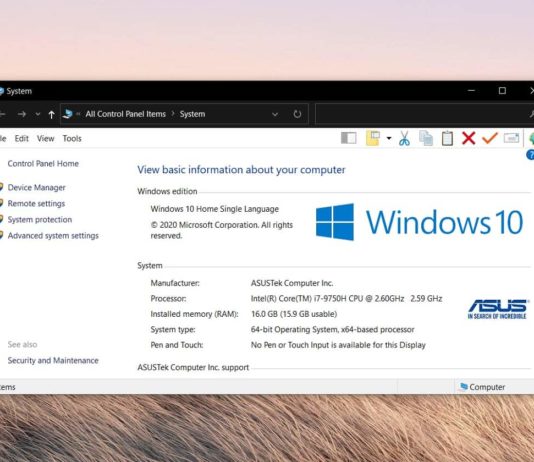Viewport: 534px width, 462px height.
Task: Click the Computer status bar entry
Action: 483,387
